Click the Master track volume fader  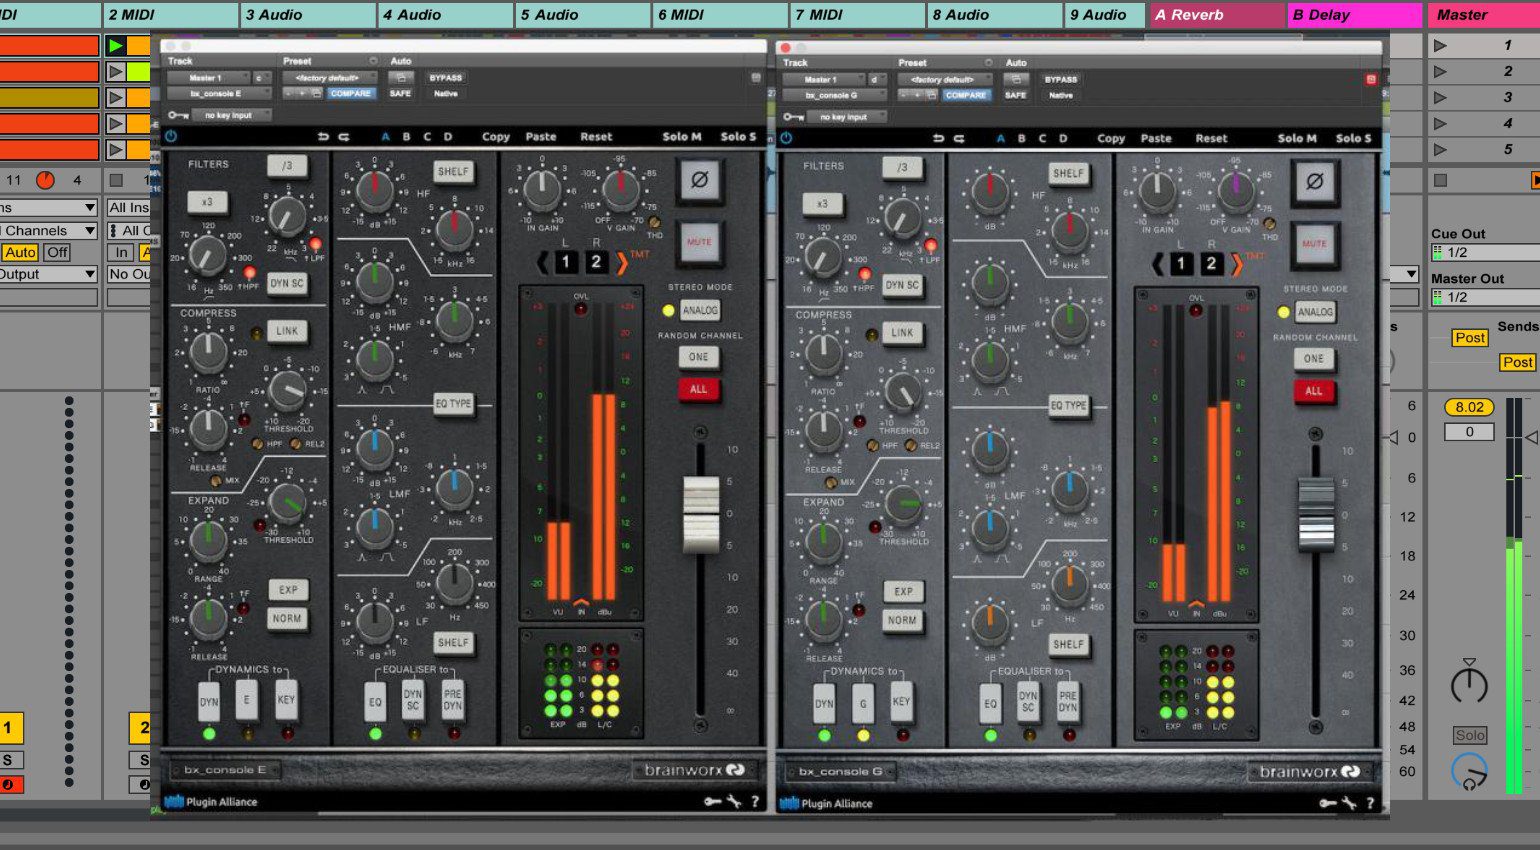tap(1532, 437)
